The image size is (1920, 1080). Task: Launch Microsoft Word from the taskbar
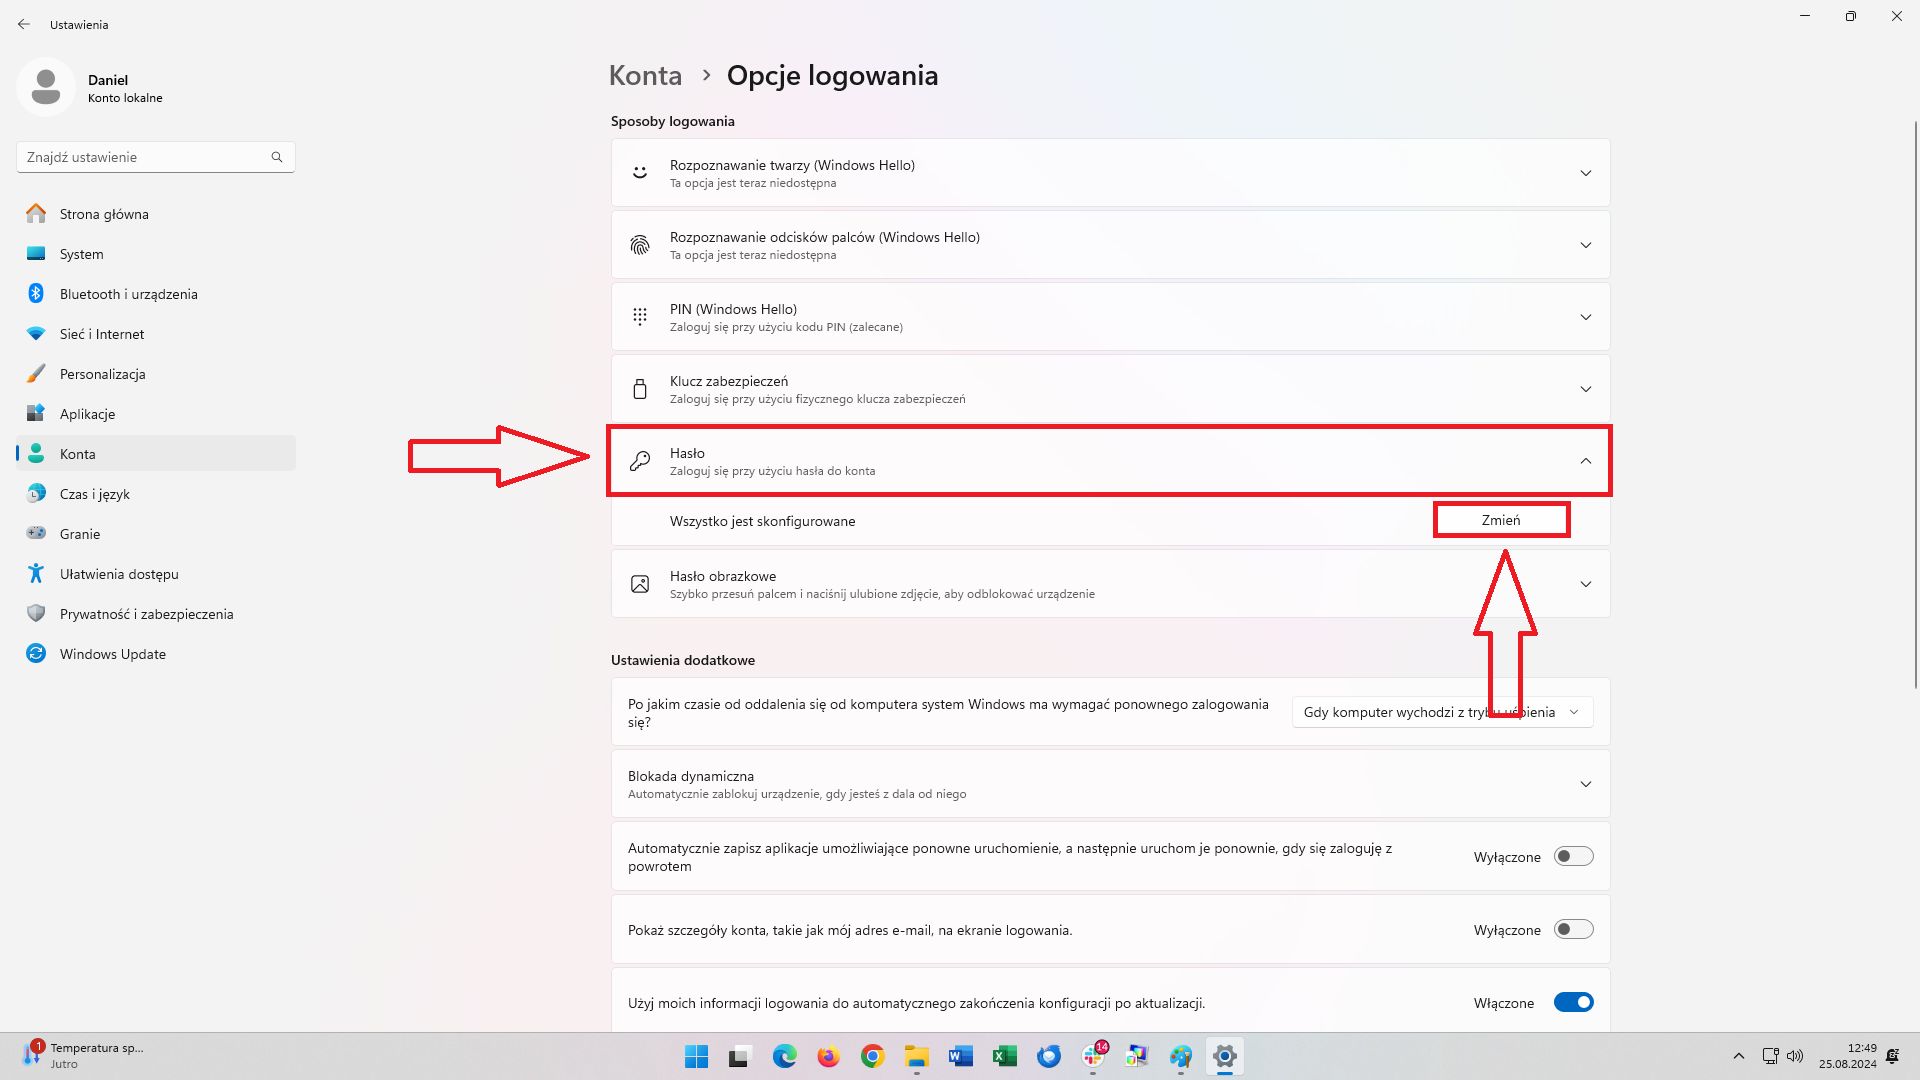coord(960,1056)
